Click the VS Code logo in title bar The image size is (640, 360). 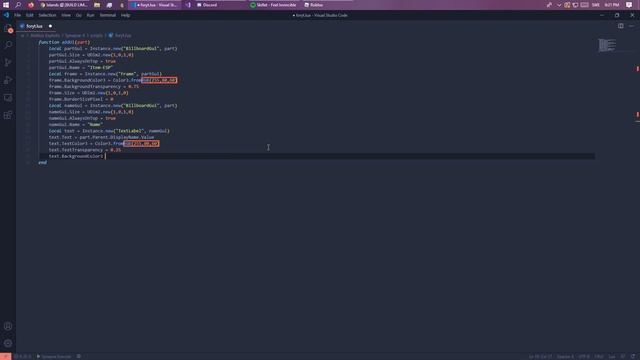pyautogui.click(x=6, y=15)
